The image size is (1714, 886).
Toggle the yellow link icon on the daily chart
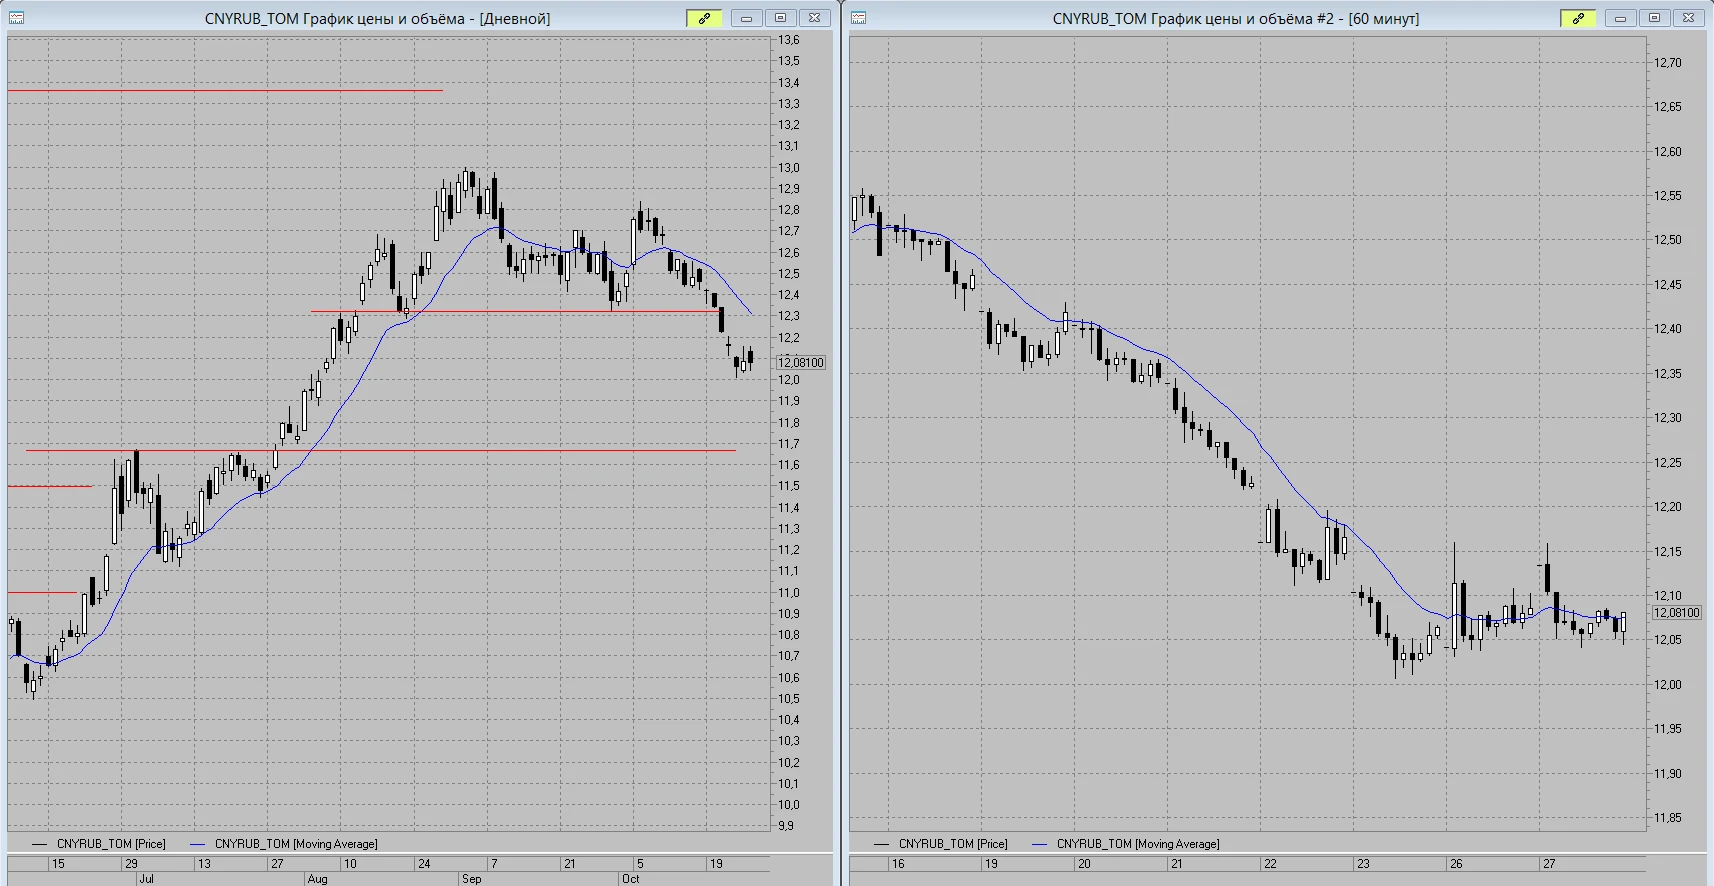(704, 18)
